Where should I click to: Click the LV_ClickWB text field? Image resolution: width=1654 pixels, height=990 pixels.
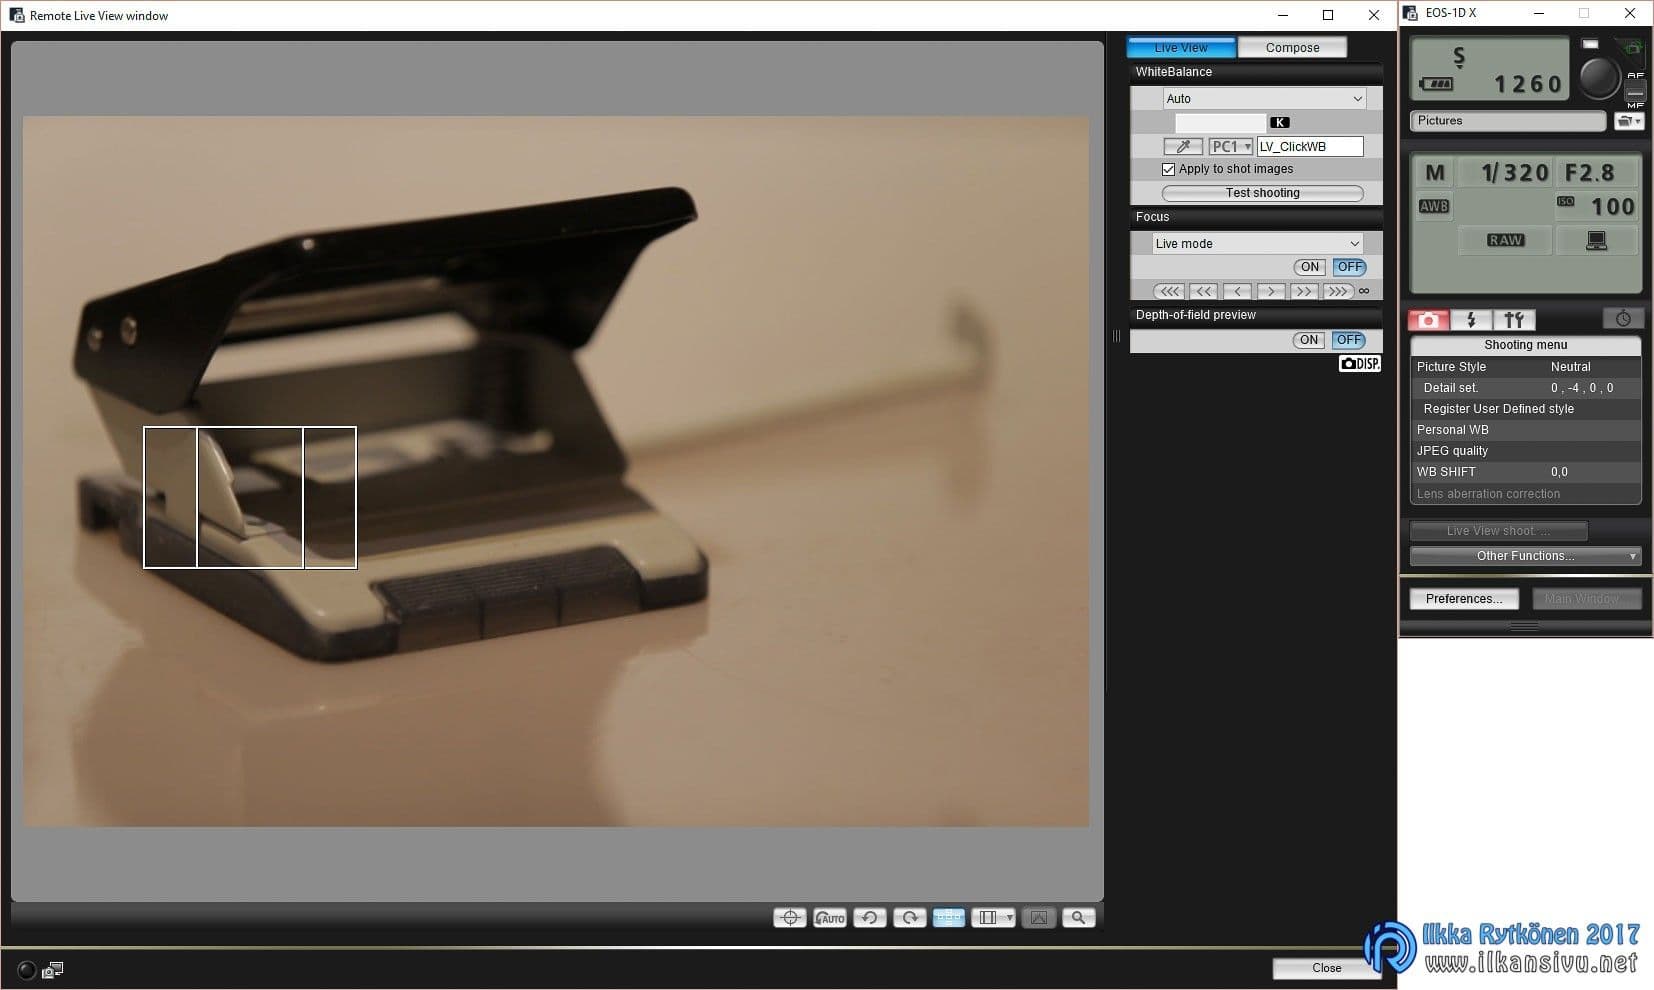tap(1310, 146)
